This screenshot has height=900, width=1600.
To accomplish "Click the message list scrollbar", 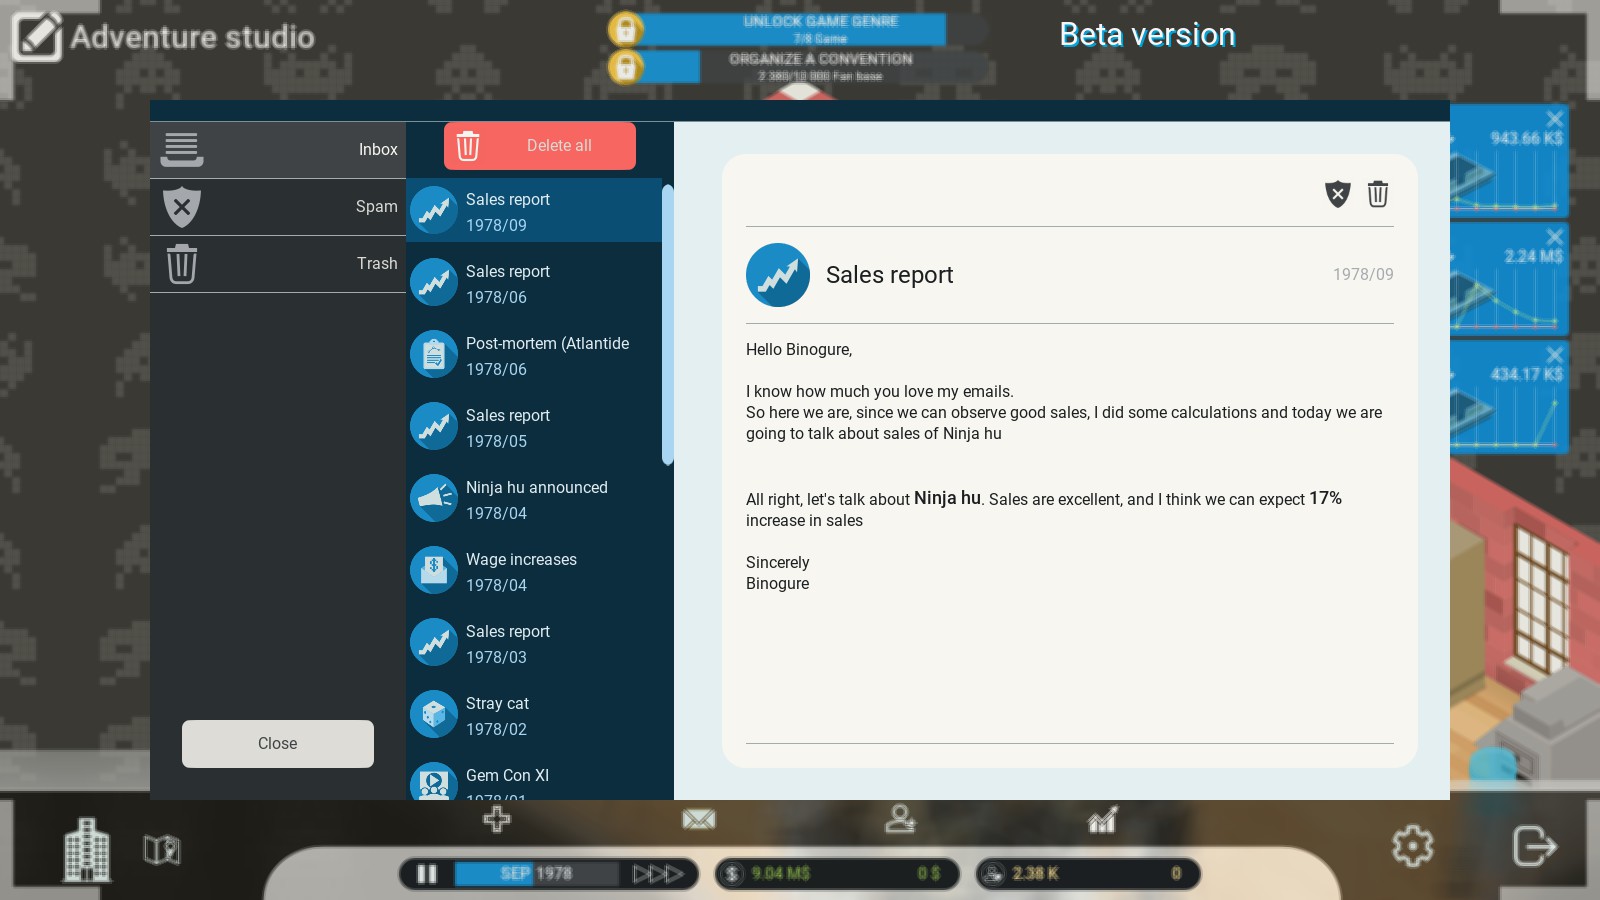I will coord(668,325).
